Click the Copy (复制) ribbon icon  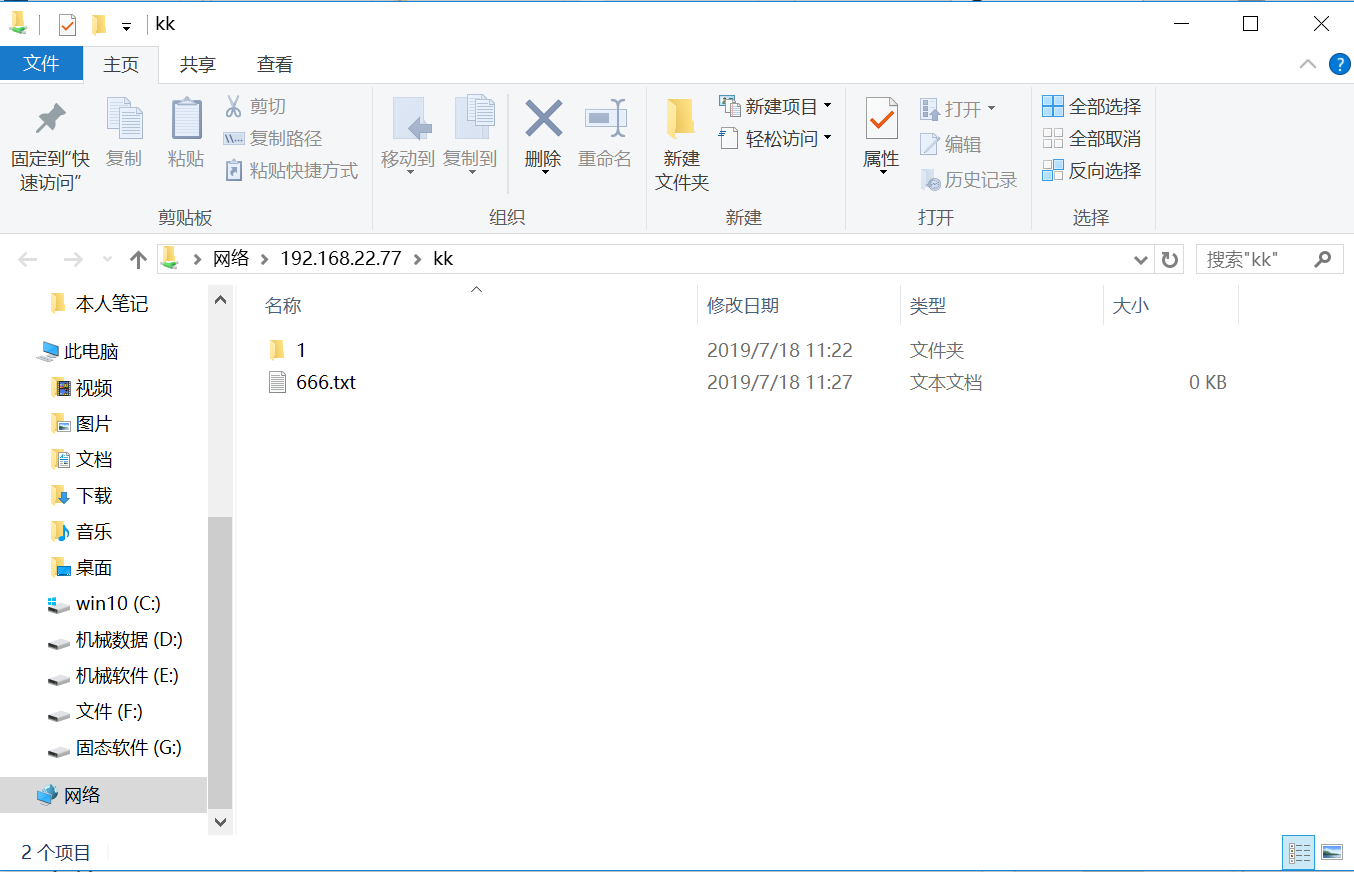(x=124, y=120)
